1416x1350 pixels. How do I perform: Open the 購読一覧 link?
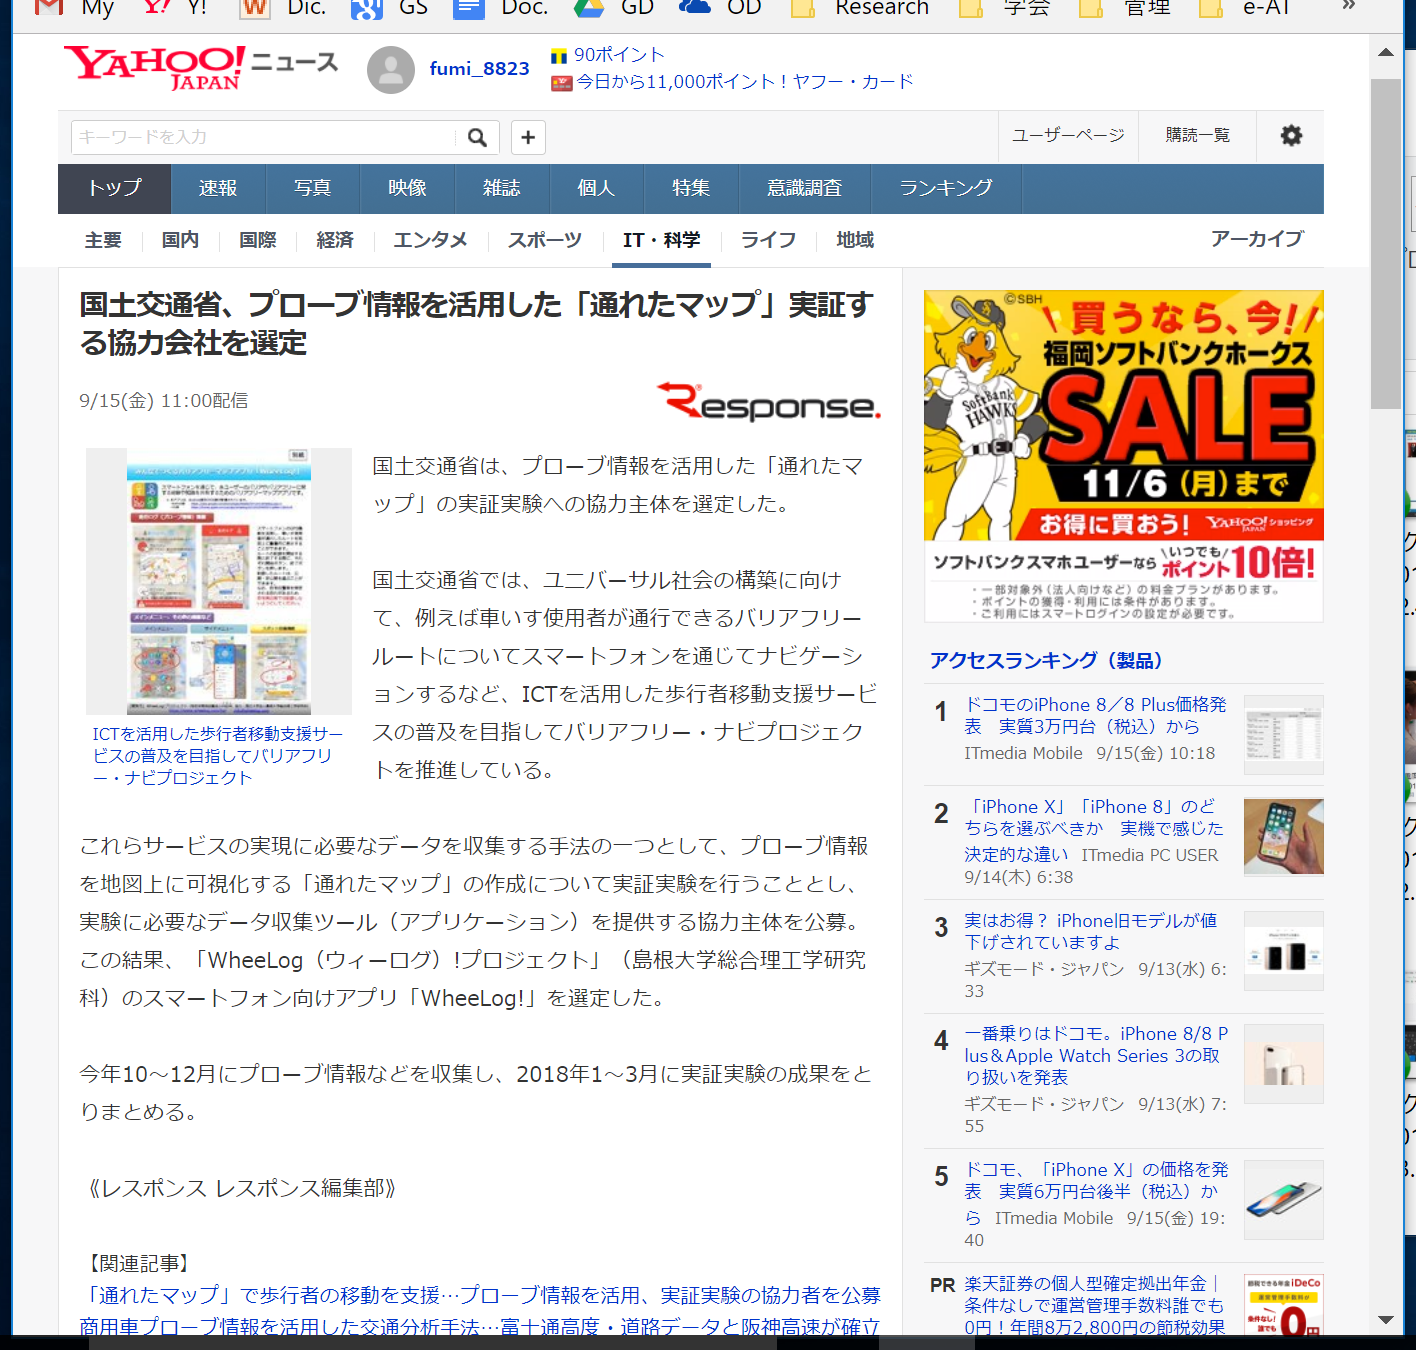point(1197,135)
